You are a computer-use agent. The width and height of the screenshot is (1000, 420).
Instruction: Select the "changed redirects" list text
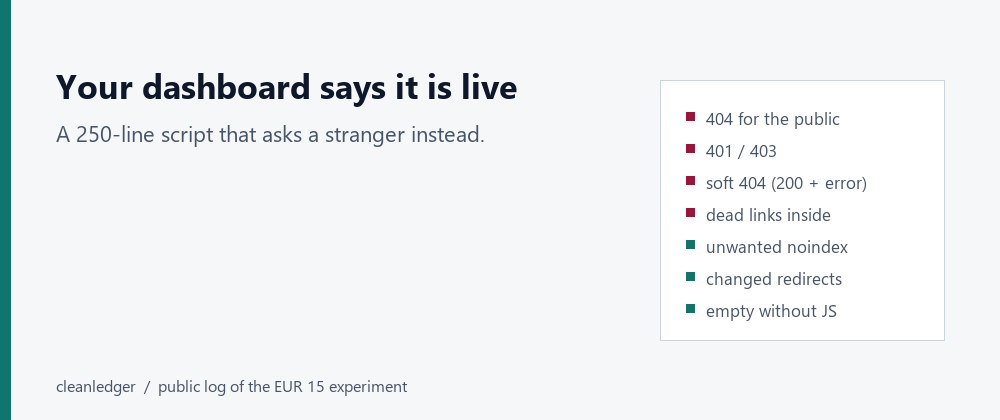click(x=774, y=279)
